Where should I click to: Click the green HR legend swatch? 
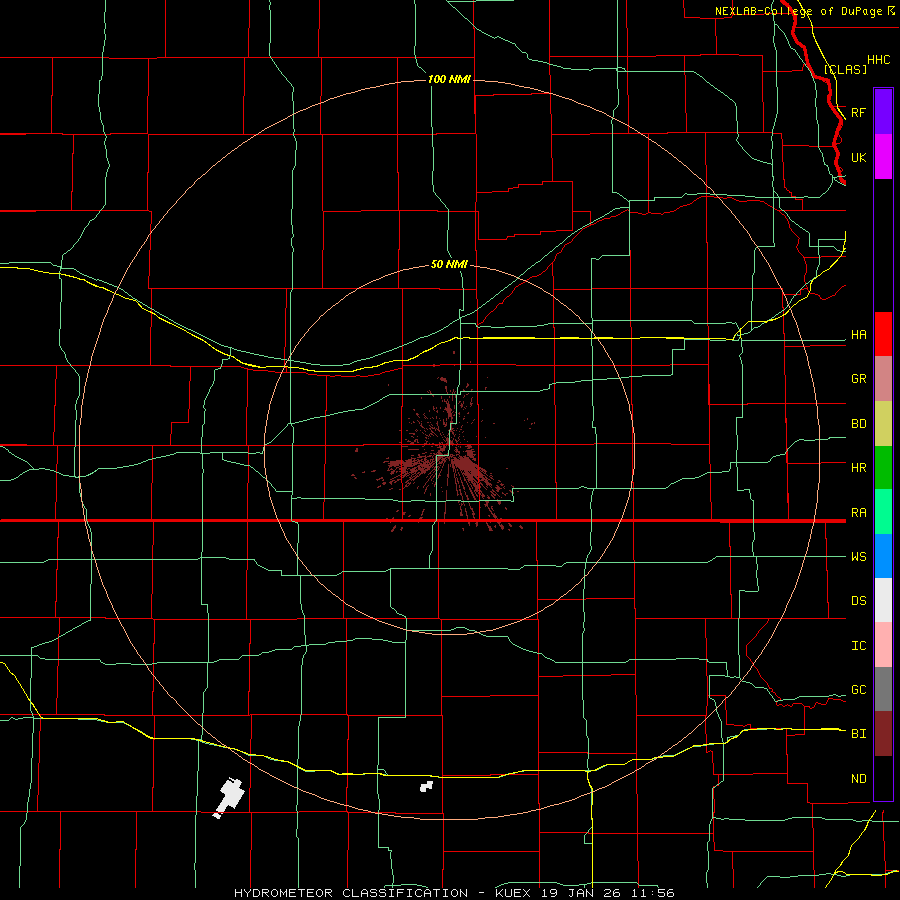click(883, 468)
